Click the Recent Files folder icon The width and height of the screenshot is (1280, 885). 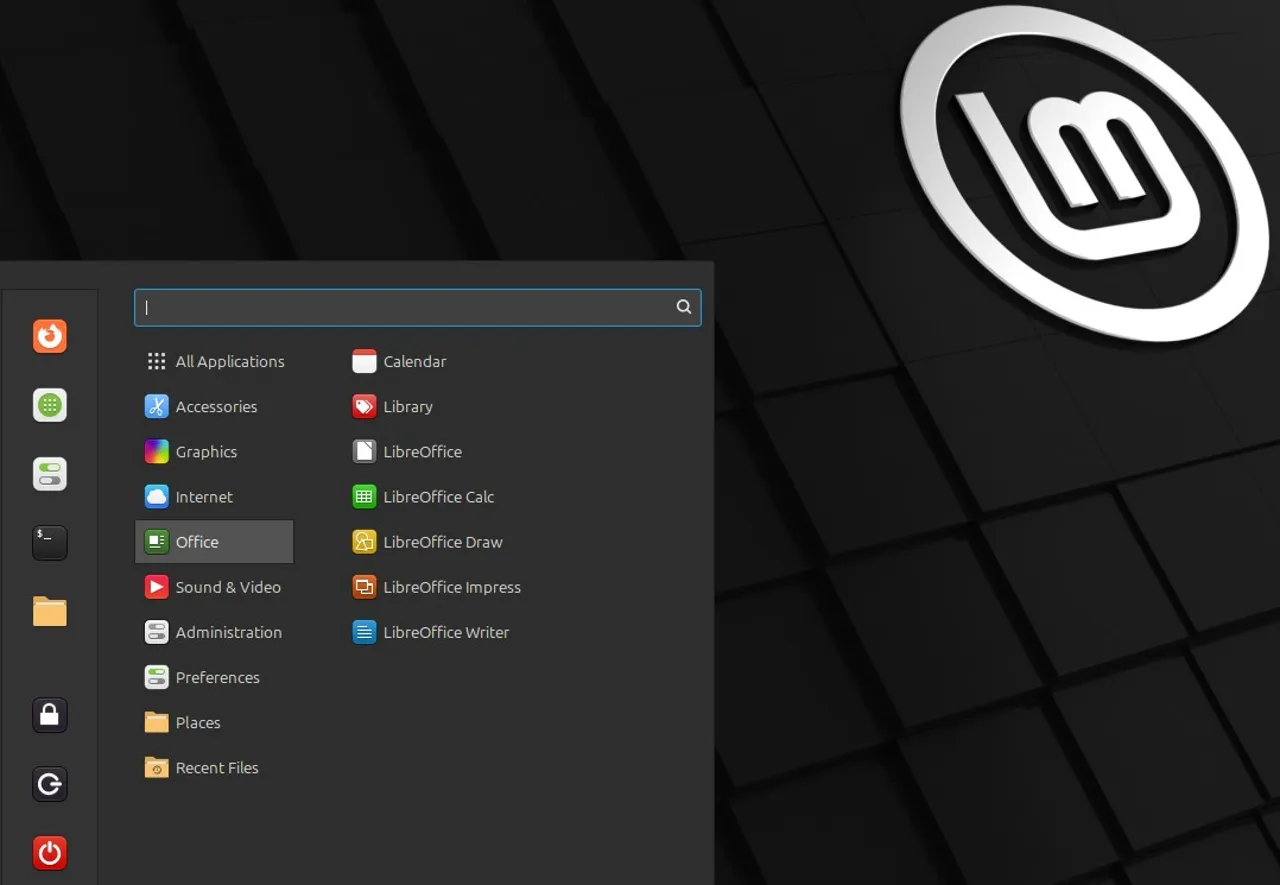[157, 767]
